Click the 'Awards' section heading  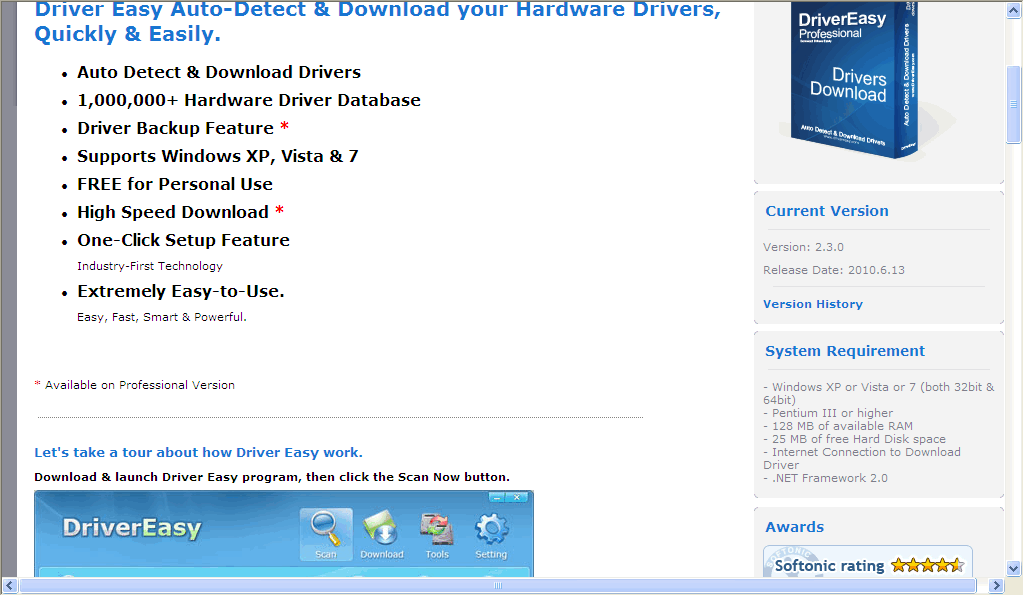pos(794,527)
